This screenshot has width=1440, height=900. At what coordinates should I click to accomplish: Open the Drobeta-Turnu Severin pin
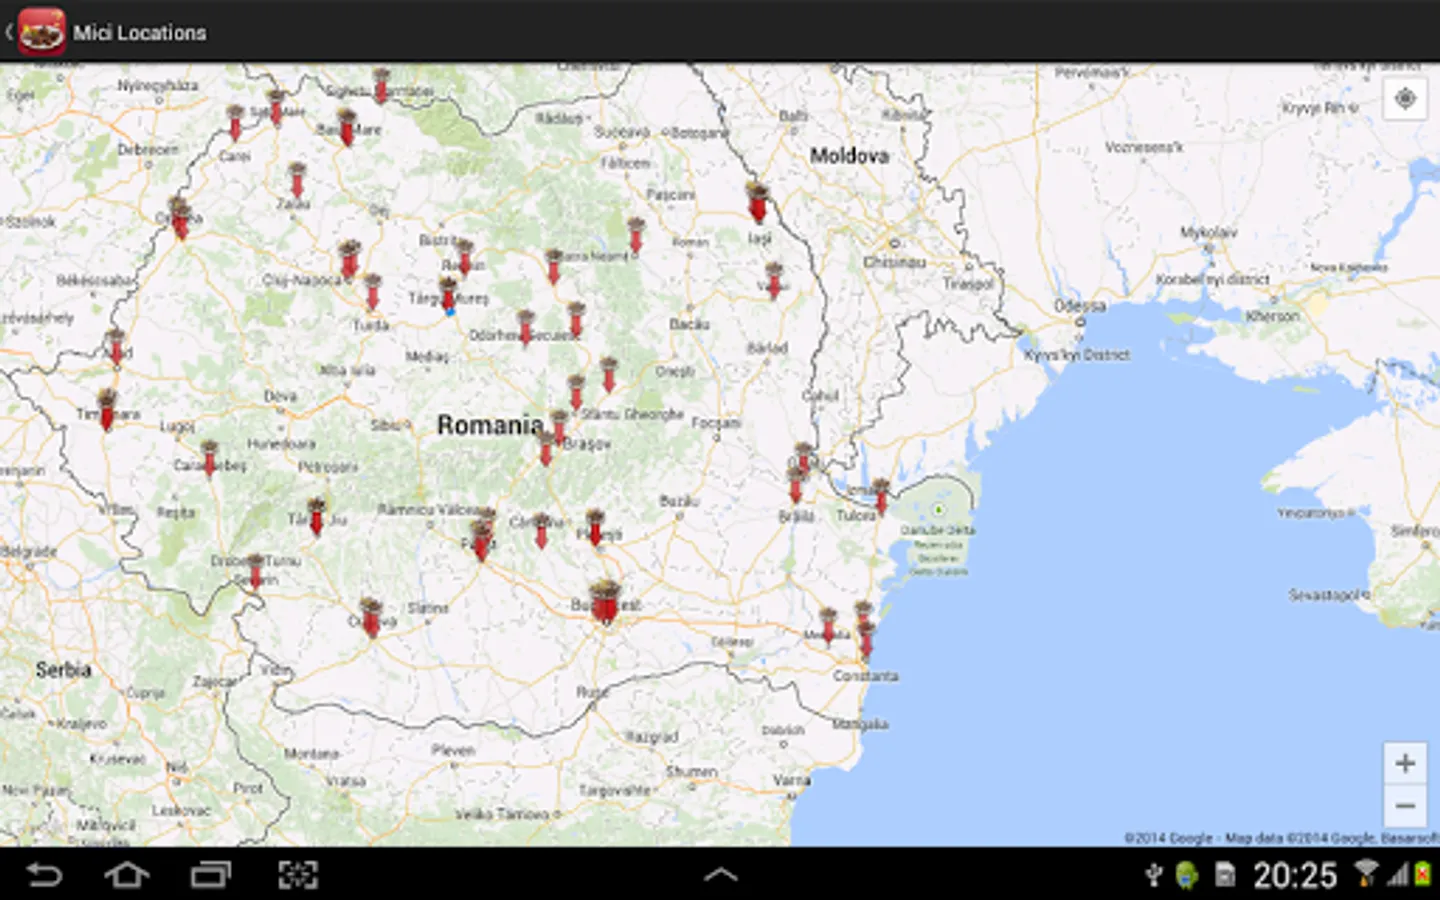coord(256,573)
